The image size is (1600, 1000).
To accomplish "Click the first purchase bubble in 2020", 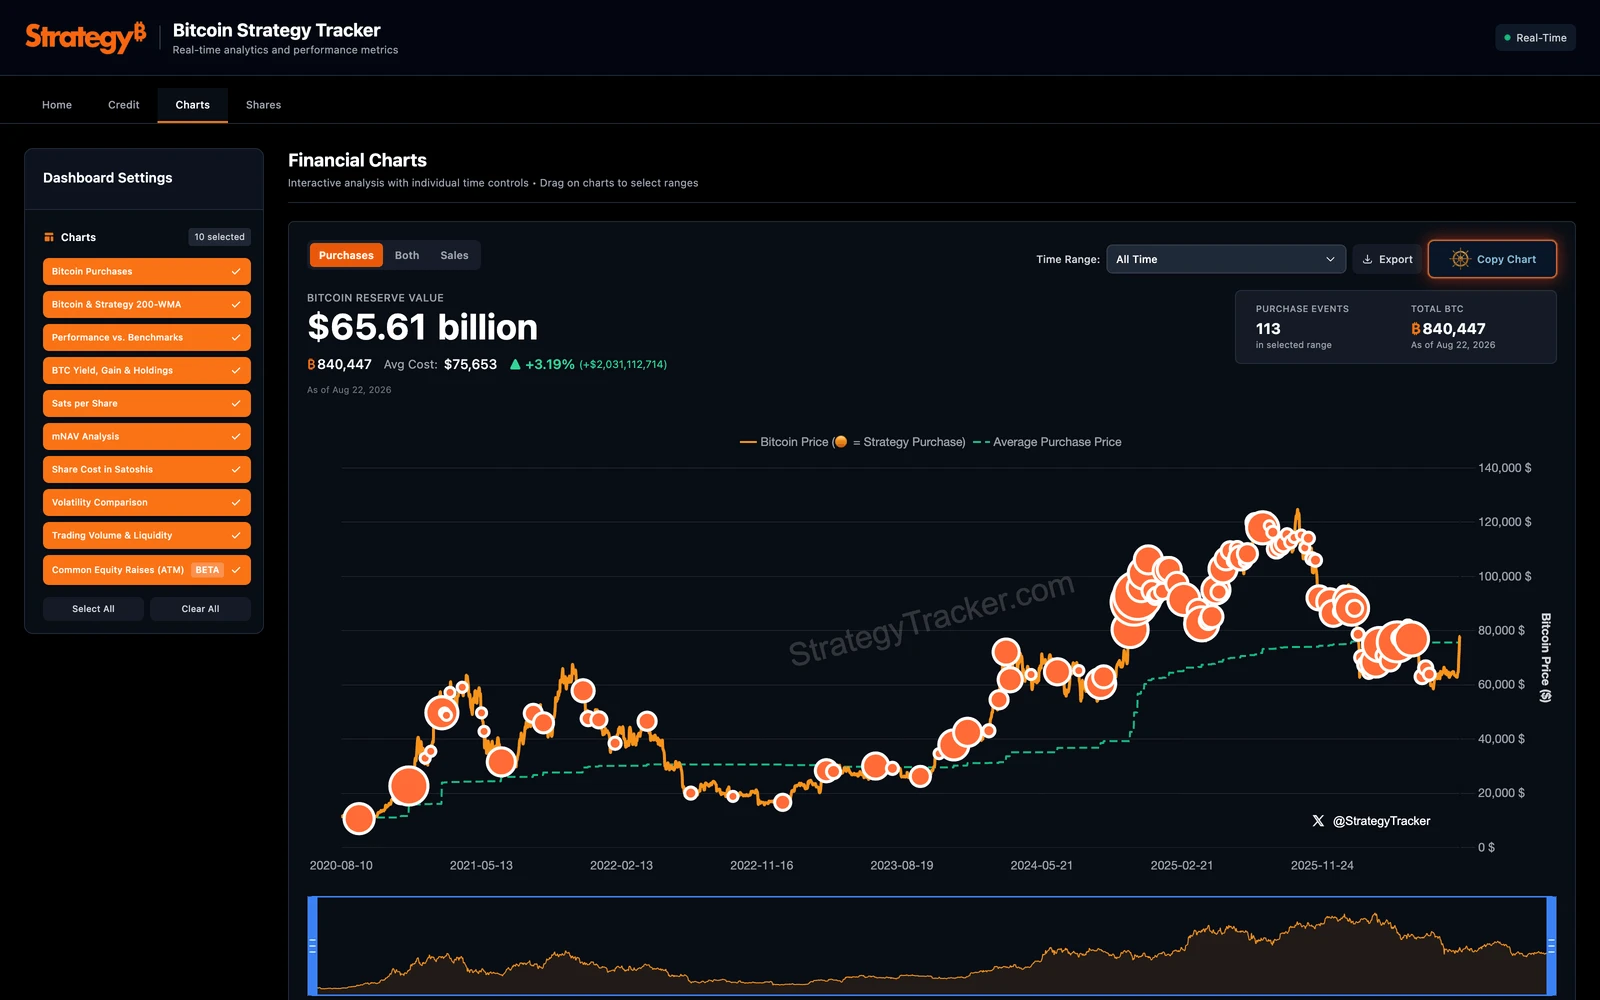I will click(359, 818).
